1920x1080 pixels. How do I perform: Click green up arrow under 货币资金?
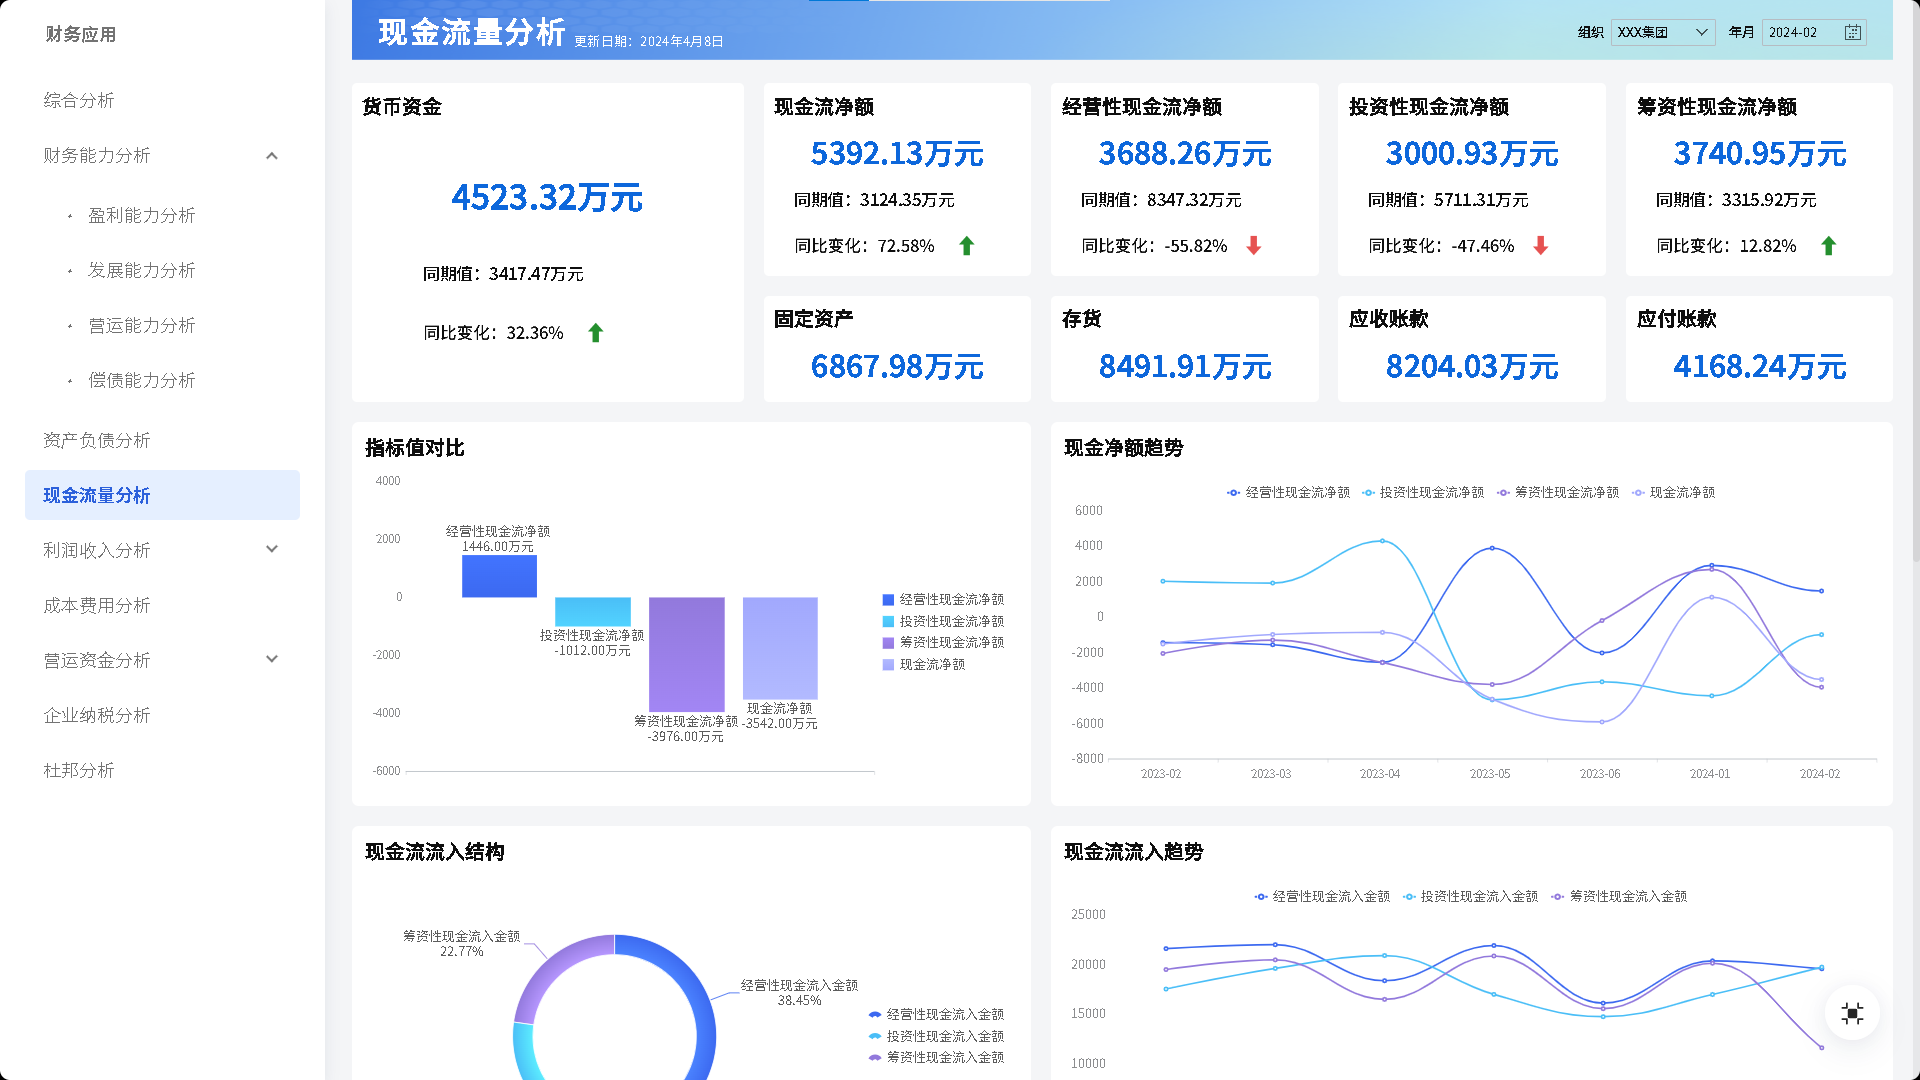tap(596, 333)
